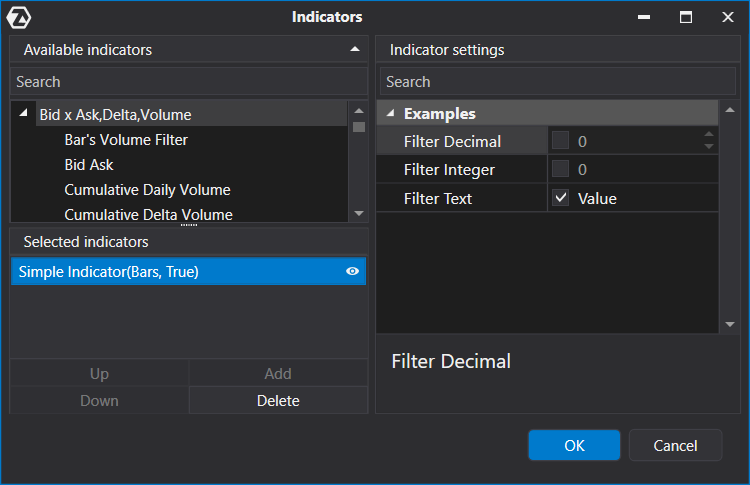Click the application logo icon in title bar
This screenshot has width=750, height=485.
(19, 18)
